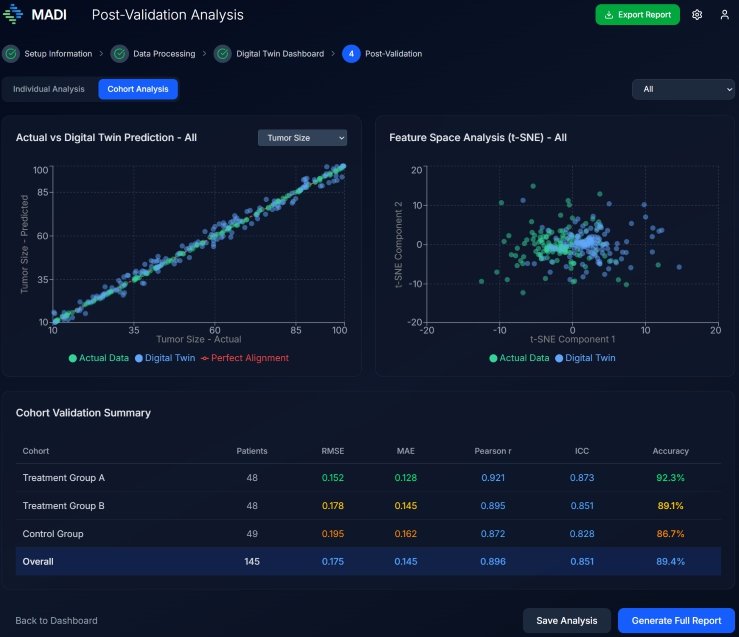Click the Data Processing checkmark icon

coord(119,54)
